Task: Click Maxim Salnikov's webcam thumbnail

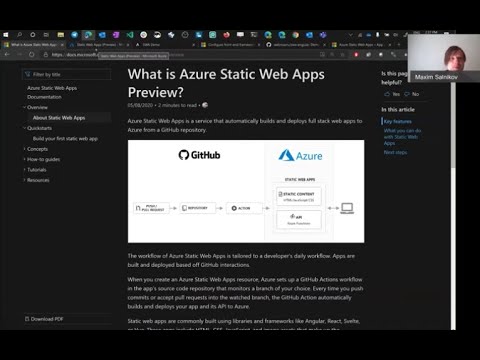Action: point(444,58)
